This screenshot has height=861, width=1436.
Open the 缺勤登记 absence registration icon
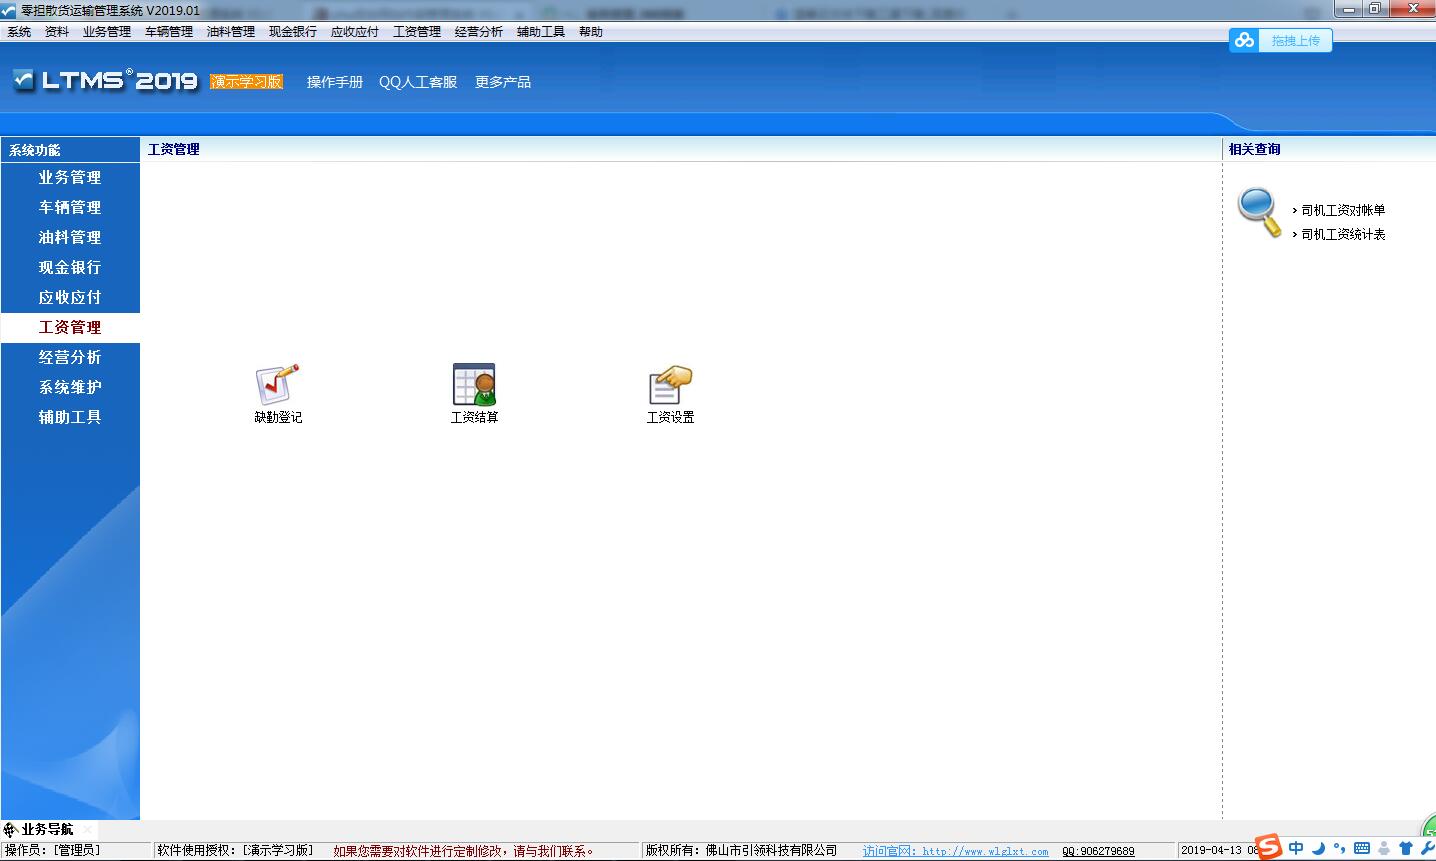(277, 394)
